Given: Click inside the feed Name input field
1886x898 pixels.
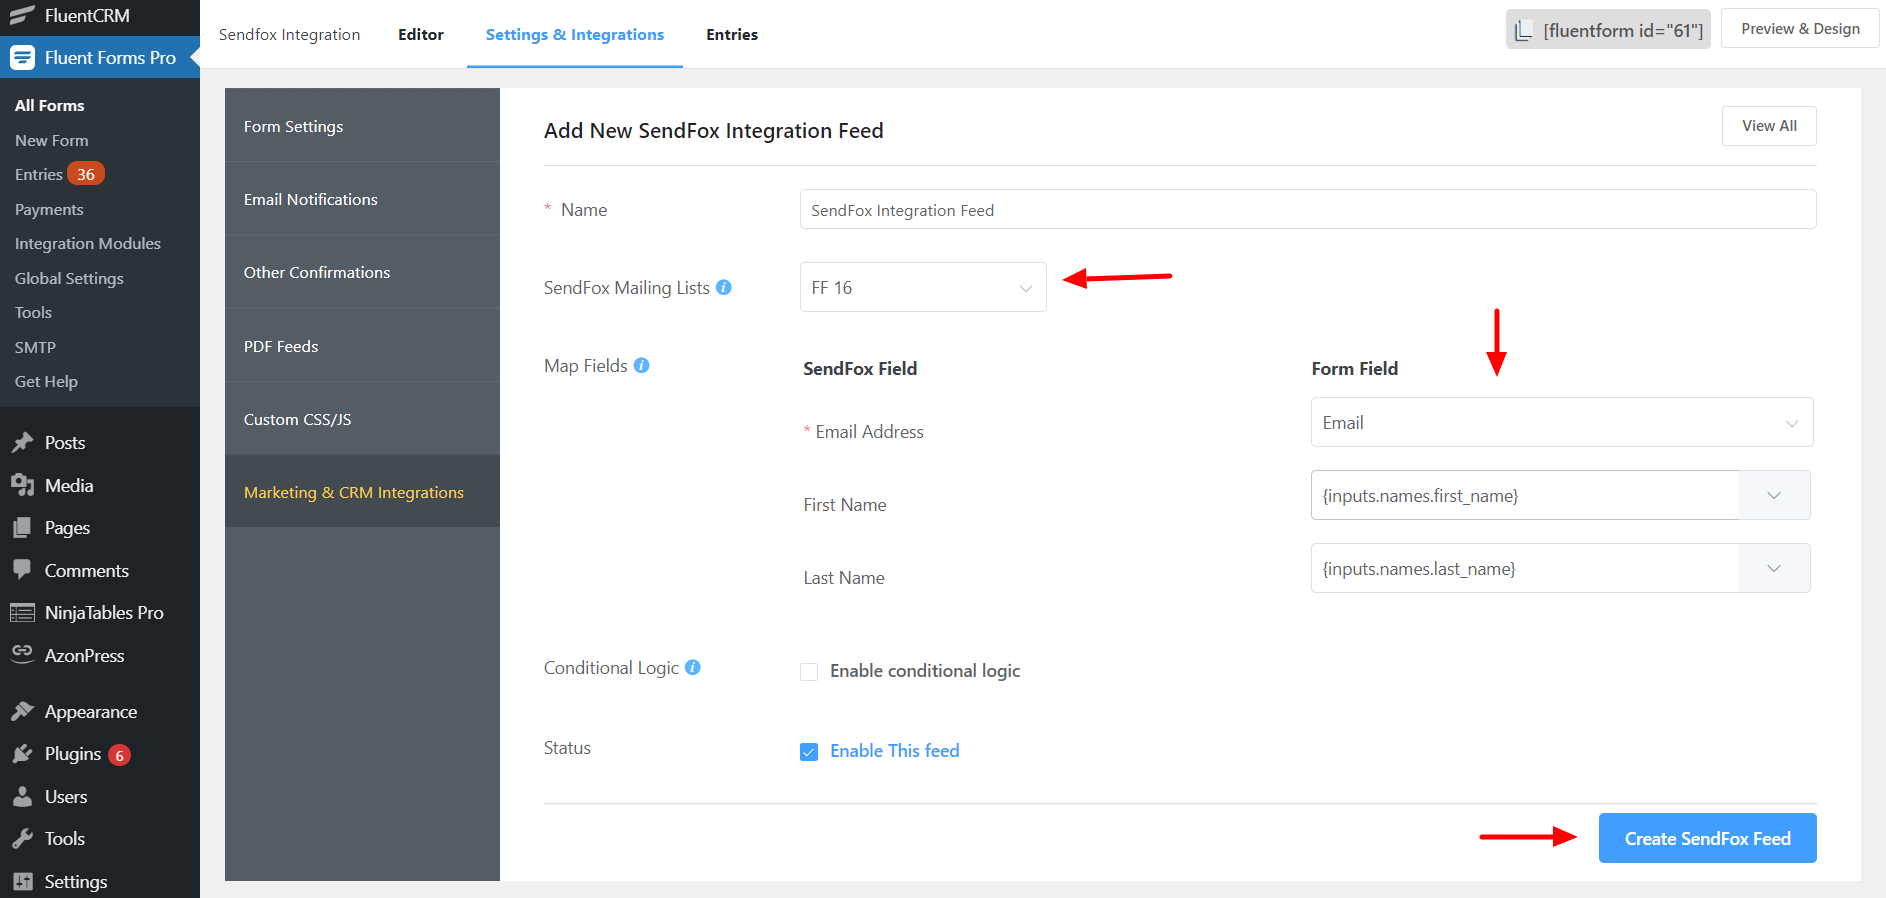Looking at the screenshot, I should (1307, 209).
